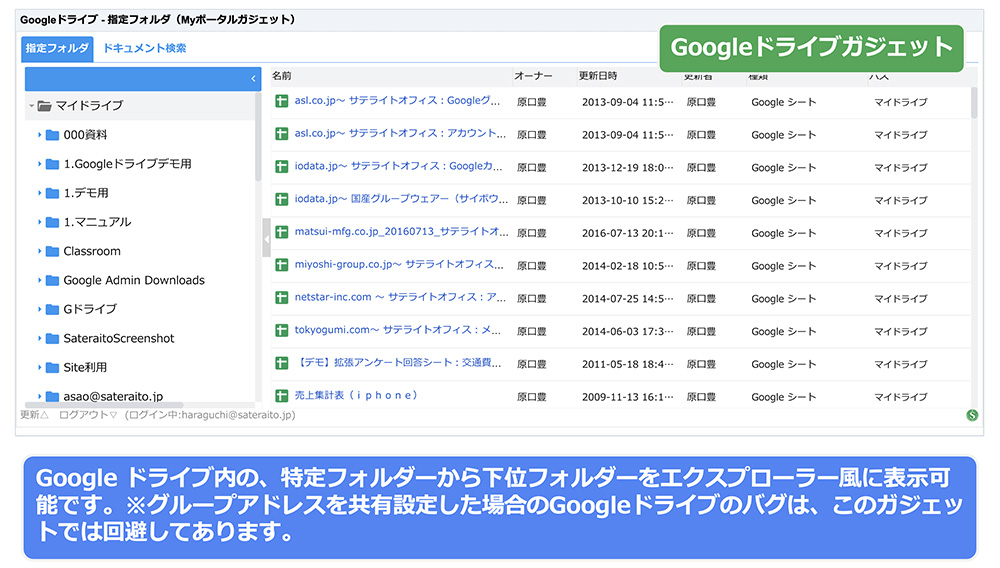
Task: Click sheet icon of tokyogumi.com row
Action: [x=281, y=330]
